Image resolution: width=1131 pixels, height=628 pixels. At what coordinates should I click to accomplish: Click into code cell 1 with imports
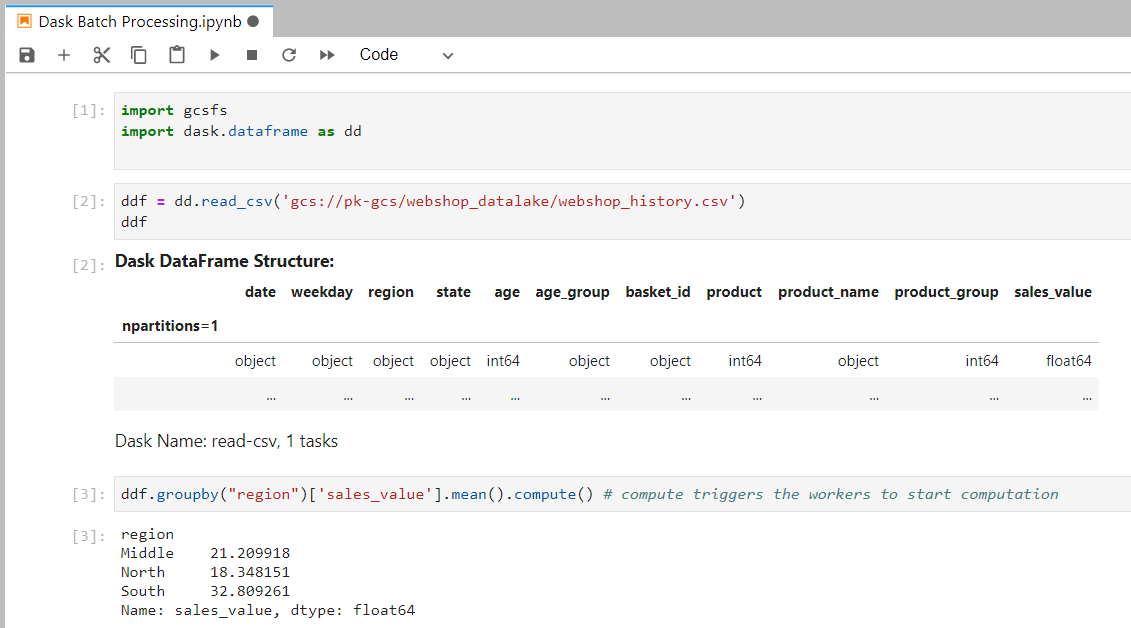click(622, 131)
